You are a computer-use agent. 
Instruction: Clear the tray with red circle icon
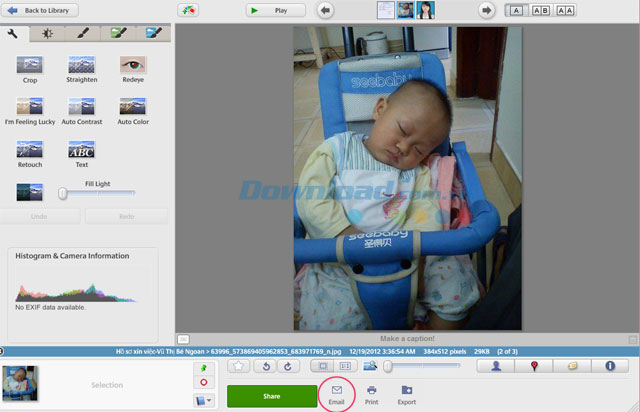pos(204,382)
